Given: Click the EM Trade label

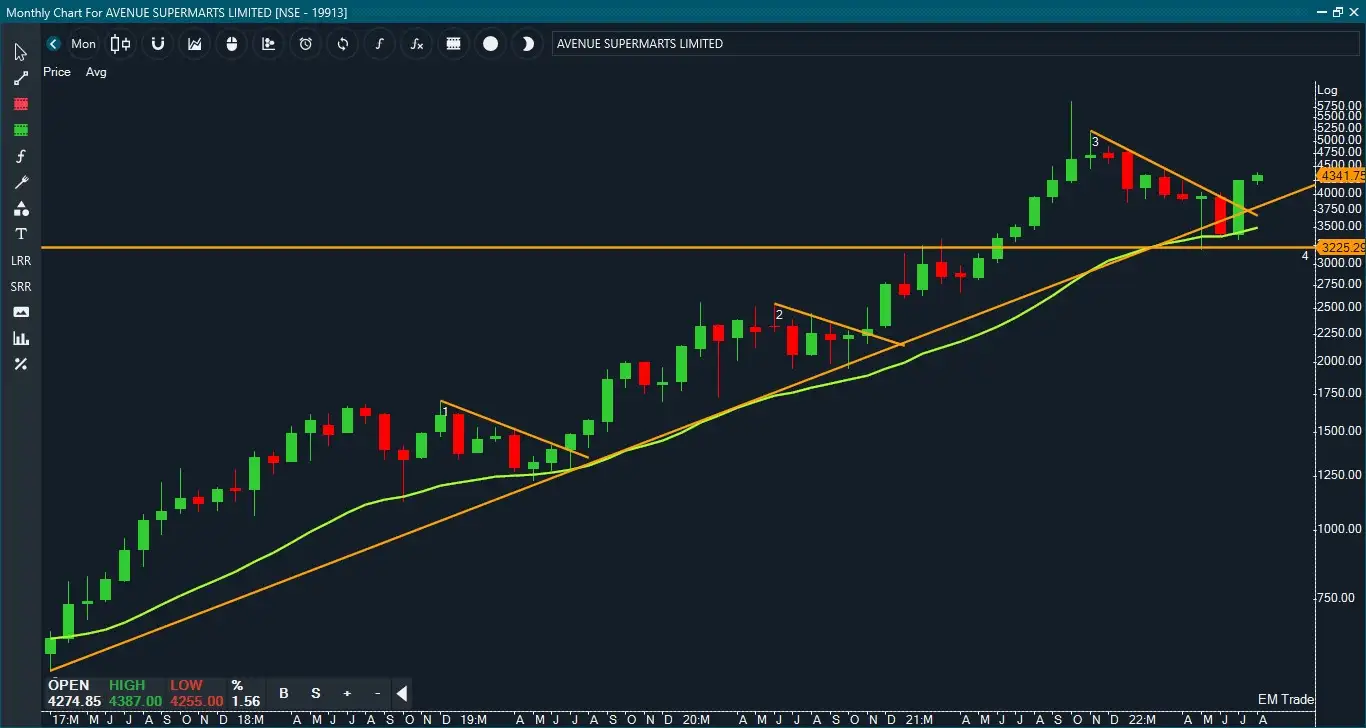Looking at the screenshot, I should (x=1286, y=700).
